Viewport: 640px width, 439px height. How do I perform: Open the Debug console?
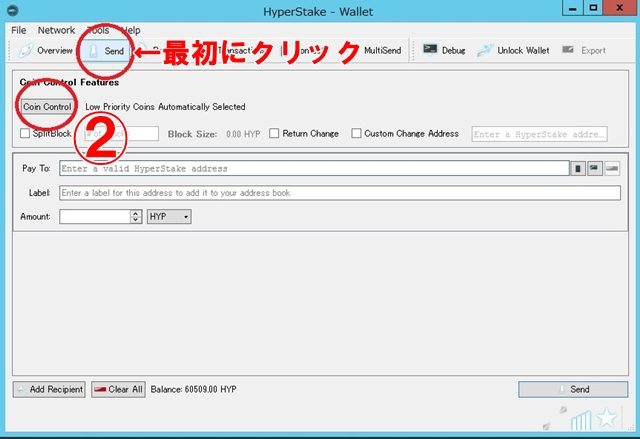tap(444, 51)
